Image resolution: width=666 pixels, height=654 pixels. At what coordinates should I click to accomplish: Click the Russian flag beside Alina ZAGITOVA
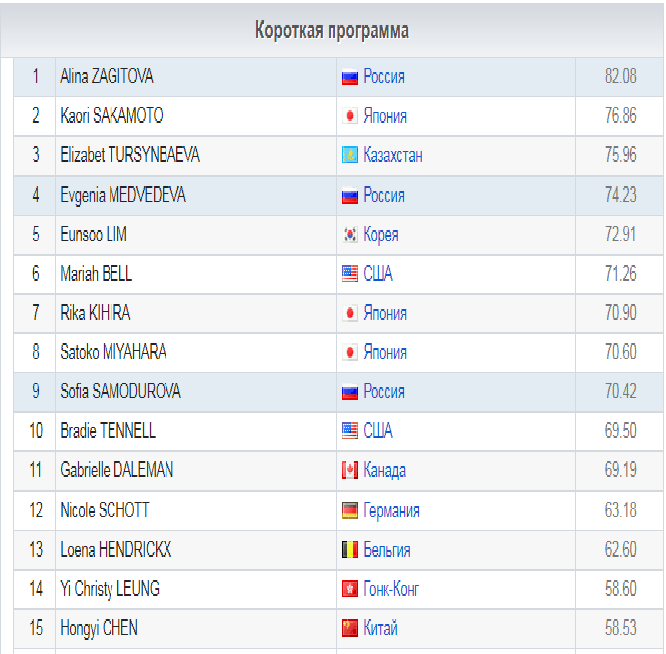[350, 77]
